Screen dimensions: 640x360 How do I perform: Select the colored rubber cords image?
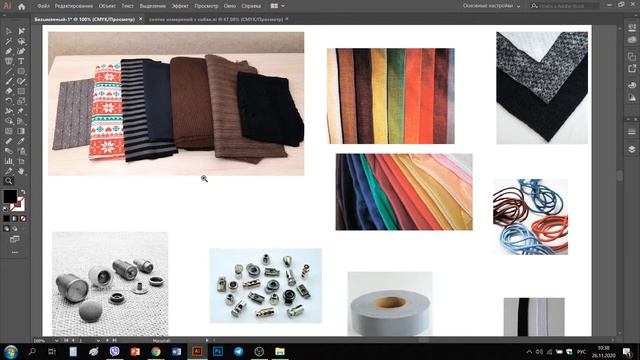[530, 217]
